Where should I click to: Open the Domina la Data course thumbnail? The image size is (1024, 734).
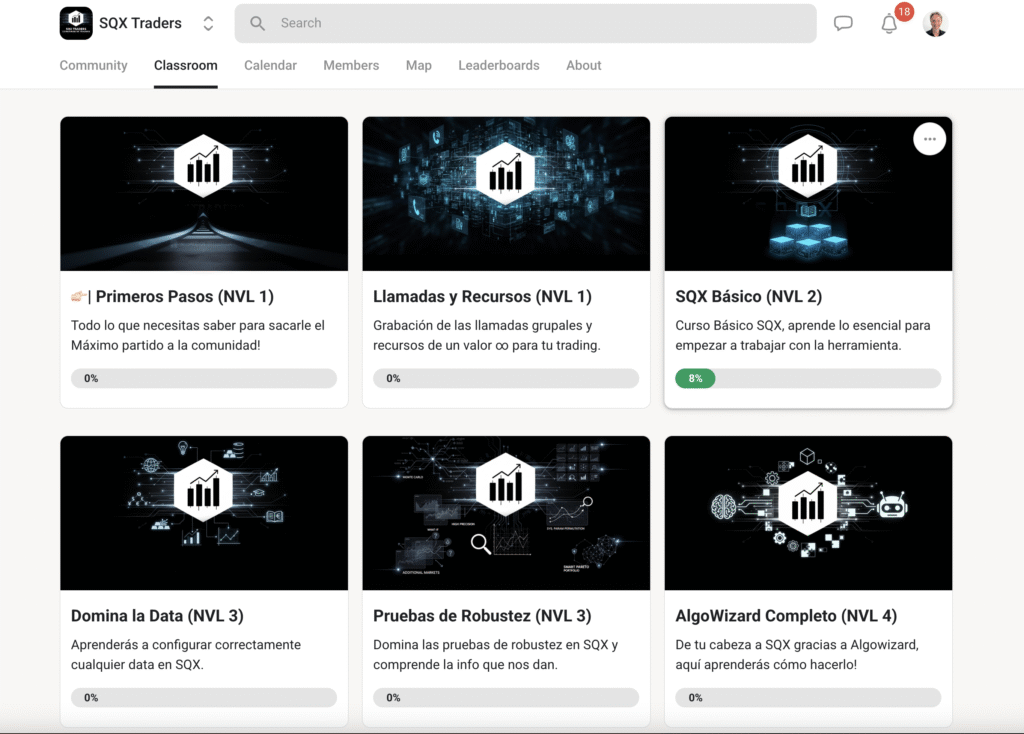(204, 512)
